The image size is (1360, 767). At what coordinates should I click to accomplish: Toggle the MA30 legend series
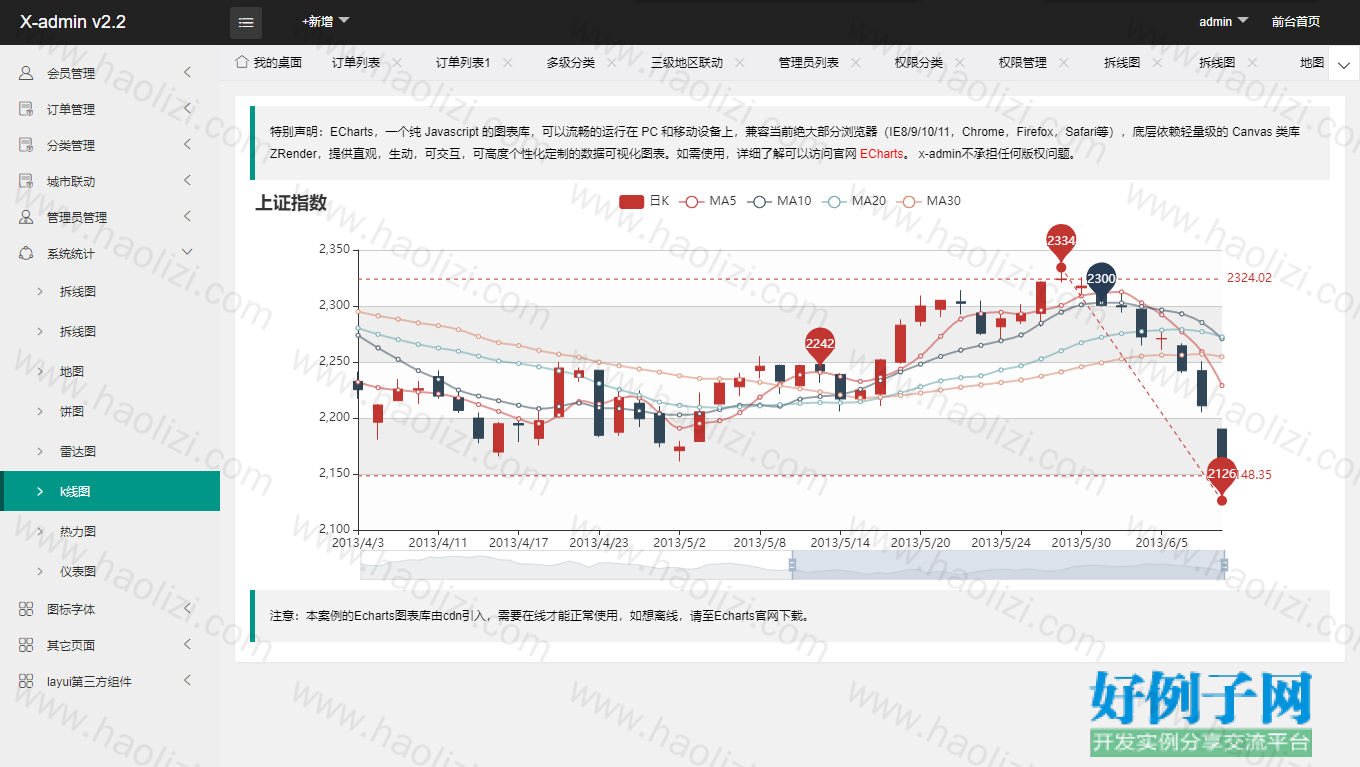pos(928,201)
